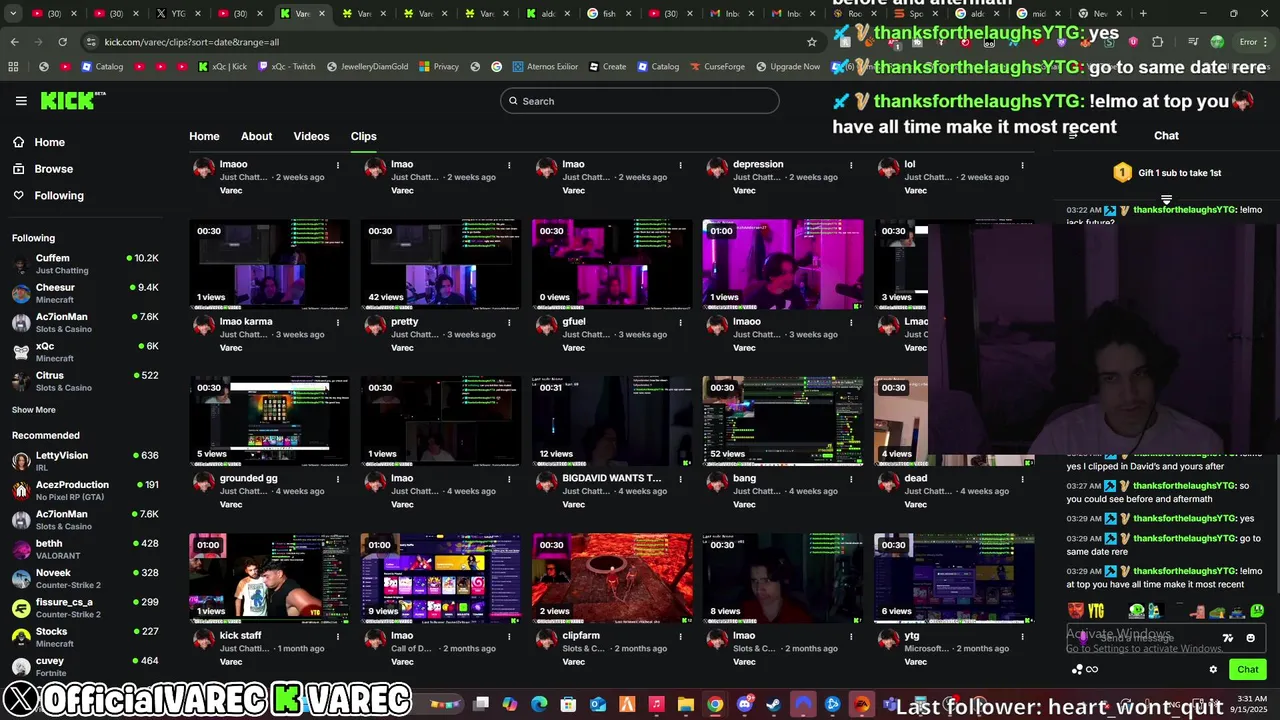The width and height of the screenshot is (1280, 720).
Task: Open Citrus channel in sidebar
Action: click(x=85, y=381)
